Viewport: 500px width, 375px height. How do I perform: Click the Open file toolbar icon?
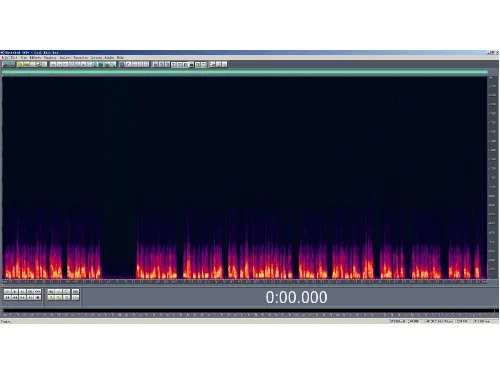26,64
